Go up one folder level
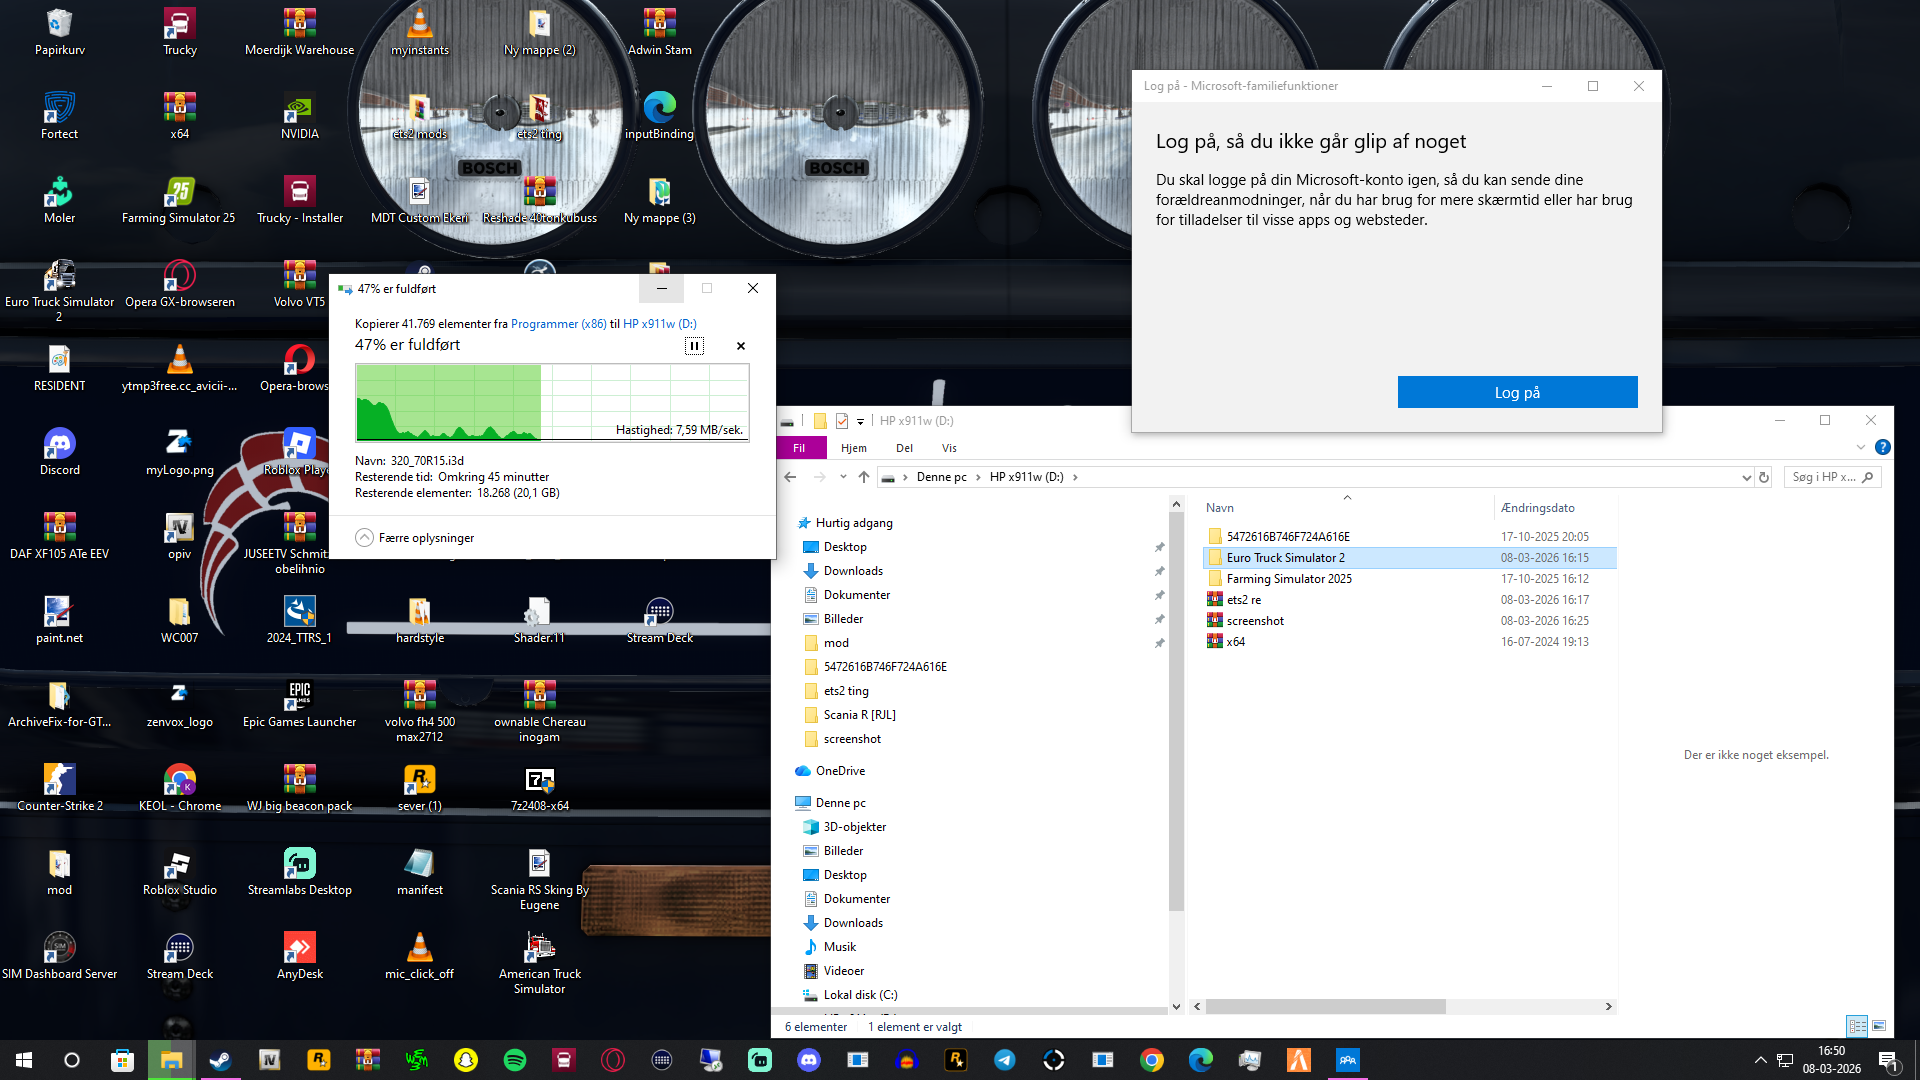1920x1080 pixels. coord(864,477)
